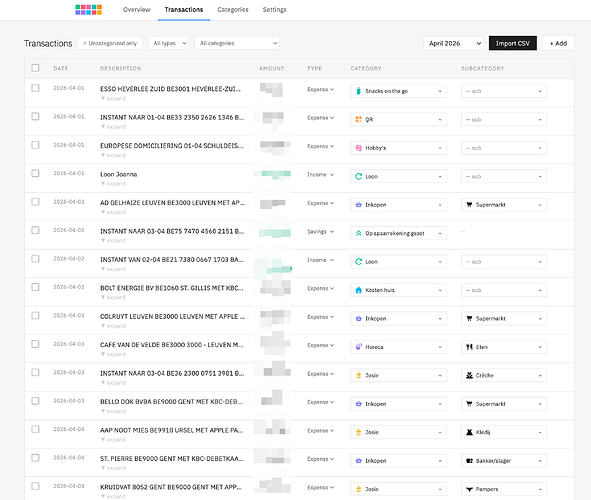The height and width of the screenshot is (500, 591).
Task: Click the Kledij dress icon
Action: click(469, 432)
